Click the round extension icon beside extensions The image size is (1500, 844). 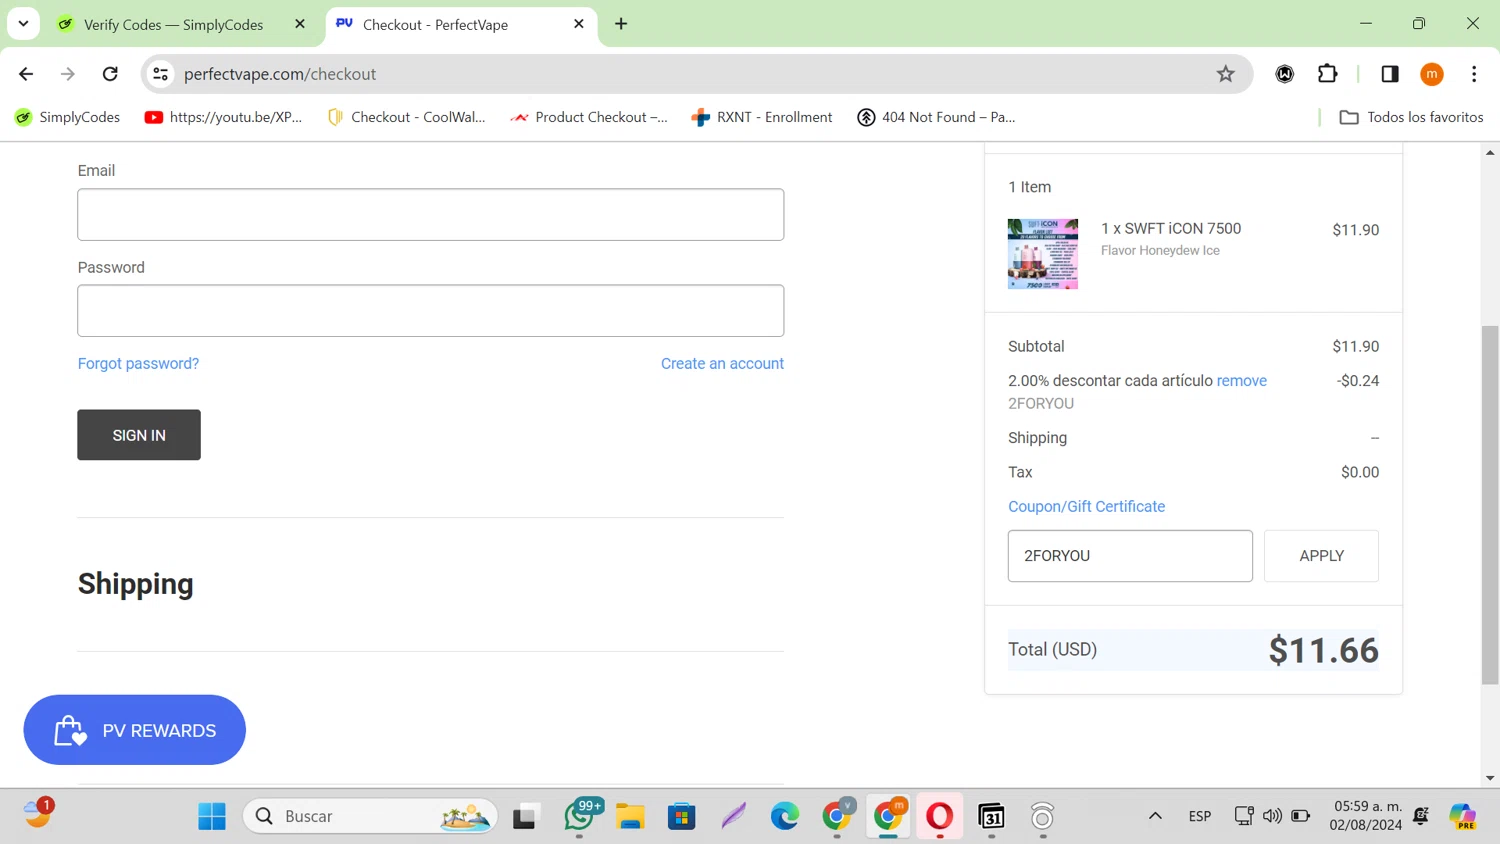pyautogui.click(x=1285, y=74)
